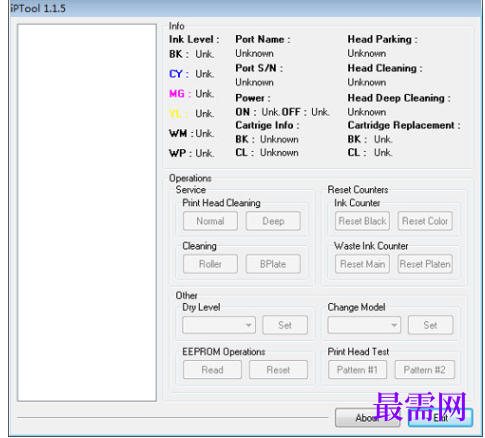
Task: Click the 'Port S/N :' label
Action: point(259,68)
